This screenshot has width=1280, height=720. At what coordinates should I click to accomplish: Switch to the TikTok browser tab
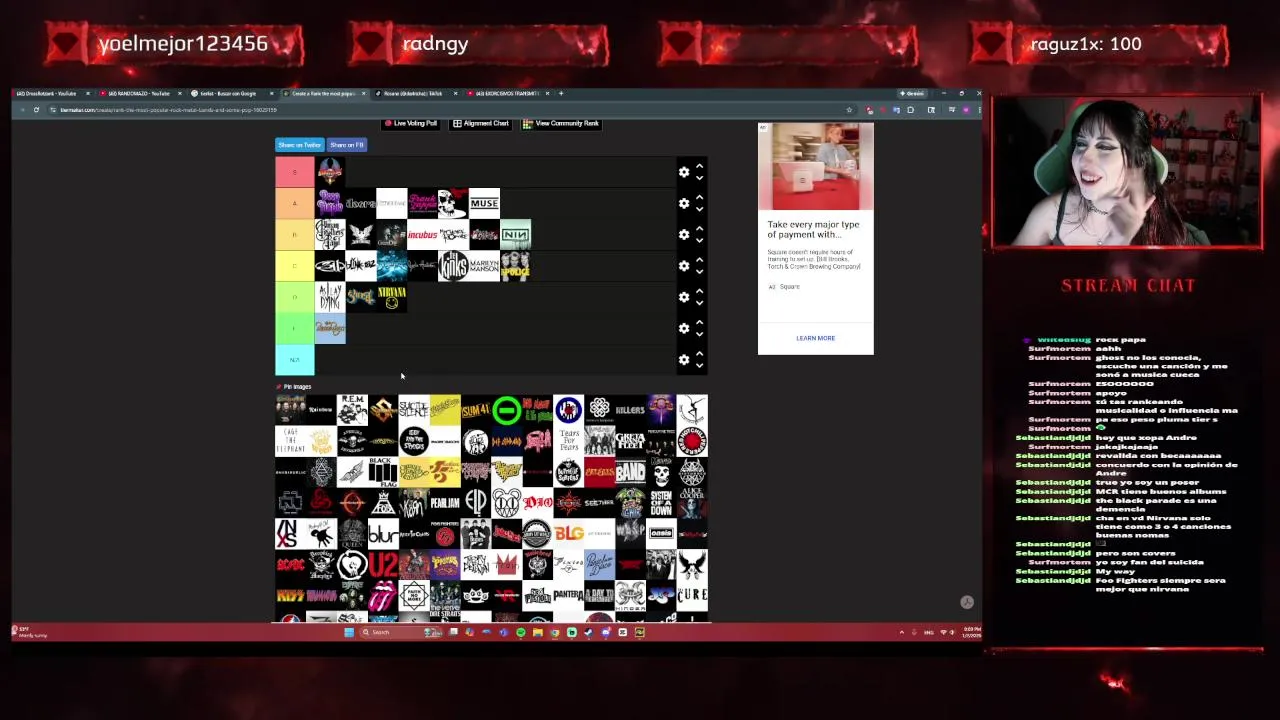point(415,94)
